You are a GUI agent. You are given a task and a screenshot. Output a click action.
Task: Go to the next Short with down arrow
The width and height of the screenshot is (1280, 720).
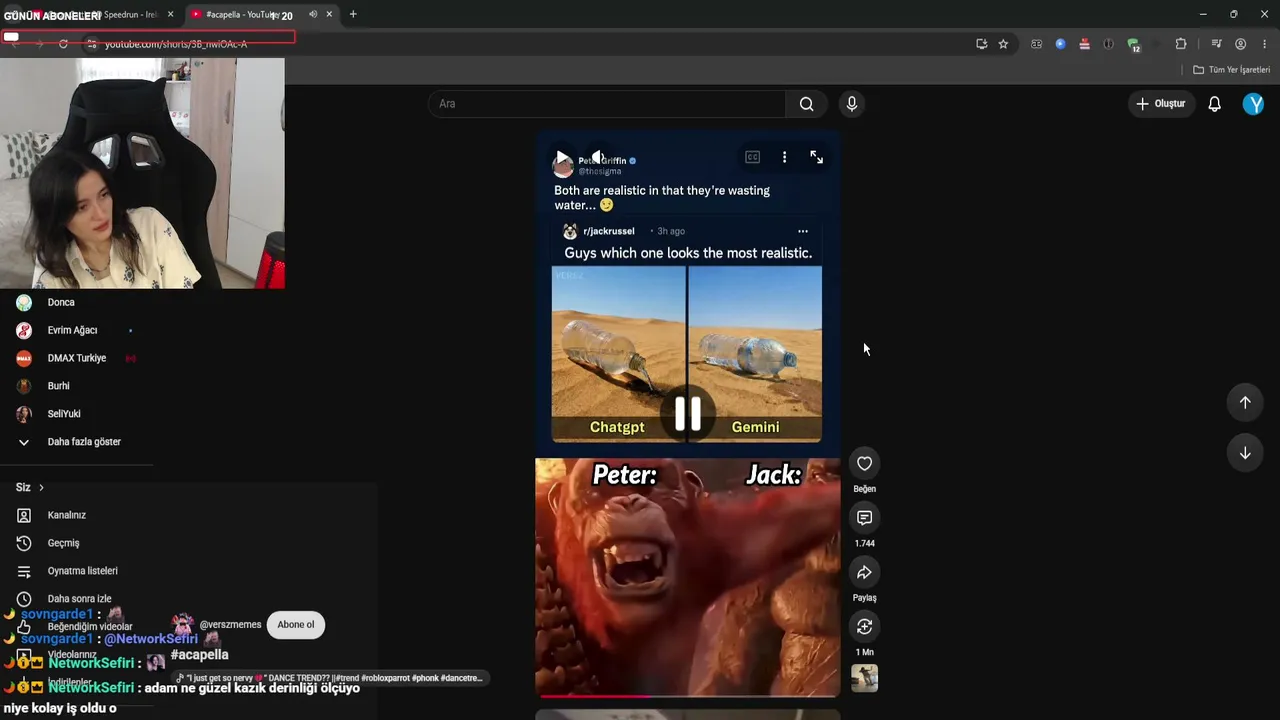[x=1245, y=453]
